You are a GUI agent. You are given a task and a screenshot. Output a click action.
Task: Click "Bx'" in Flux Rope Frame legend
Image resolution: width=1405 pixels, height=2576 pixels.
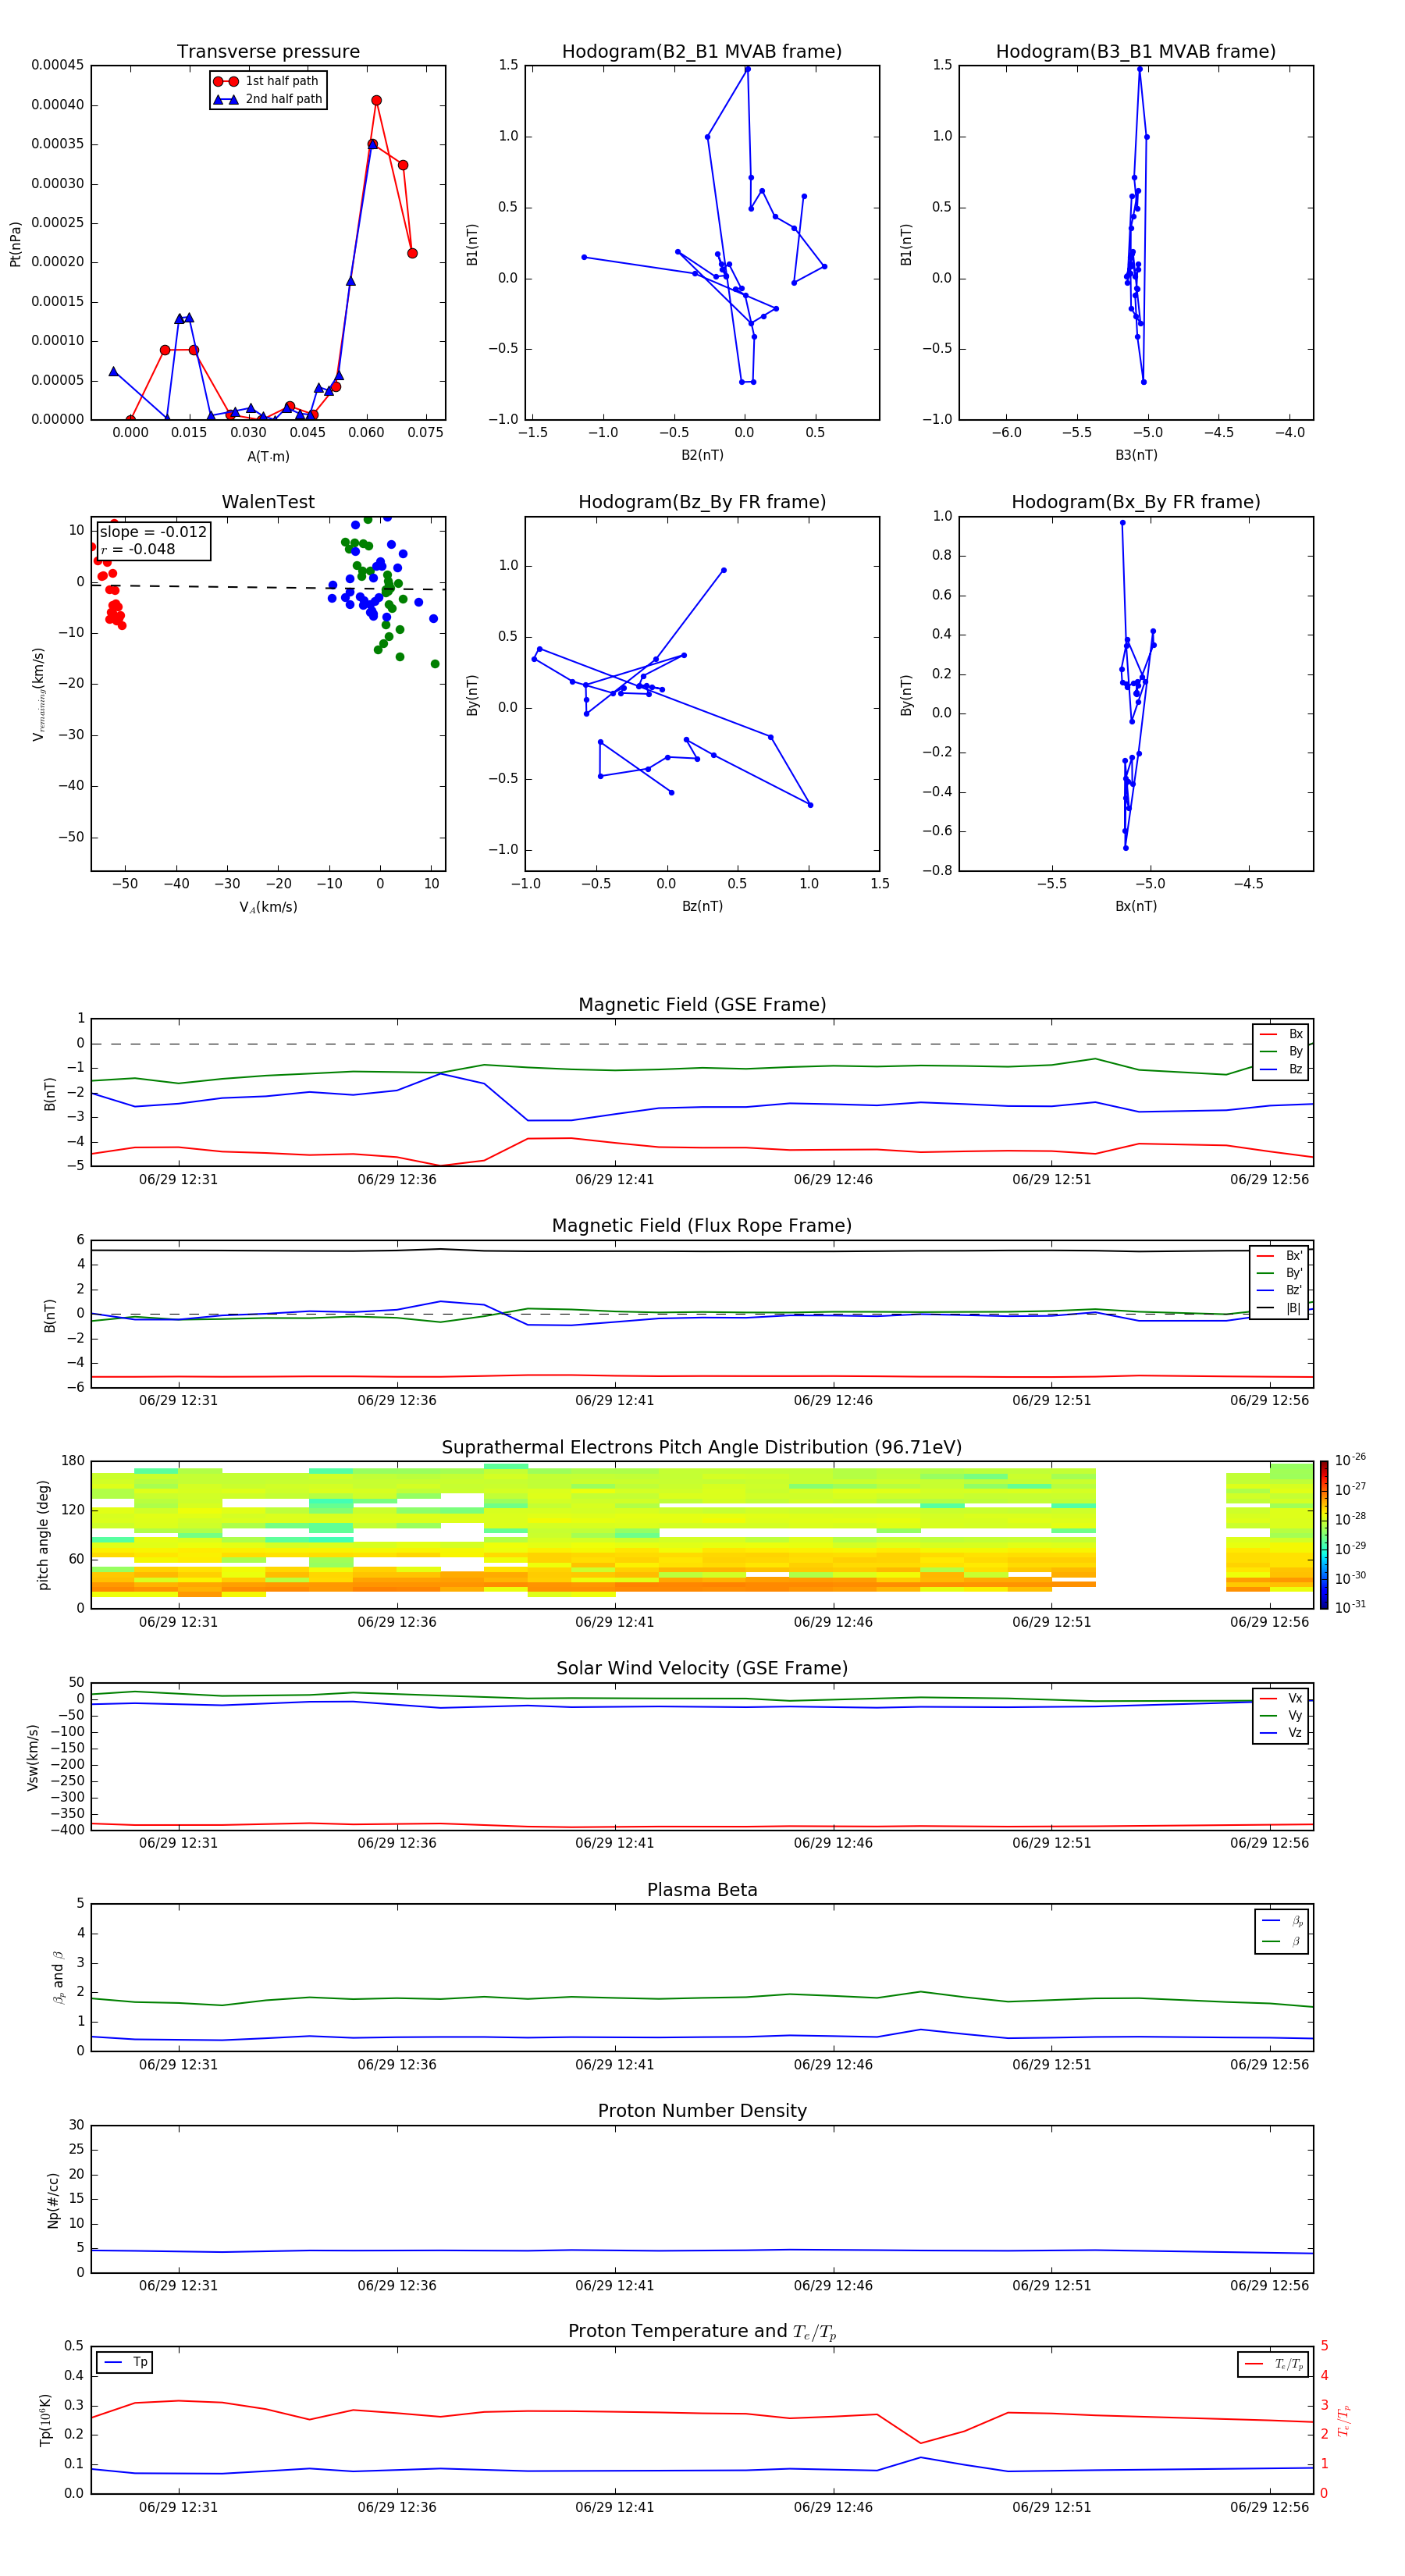(x=1281, y=1257)
